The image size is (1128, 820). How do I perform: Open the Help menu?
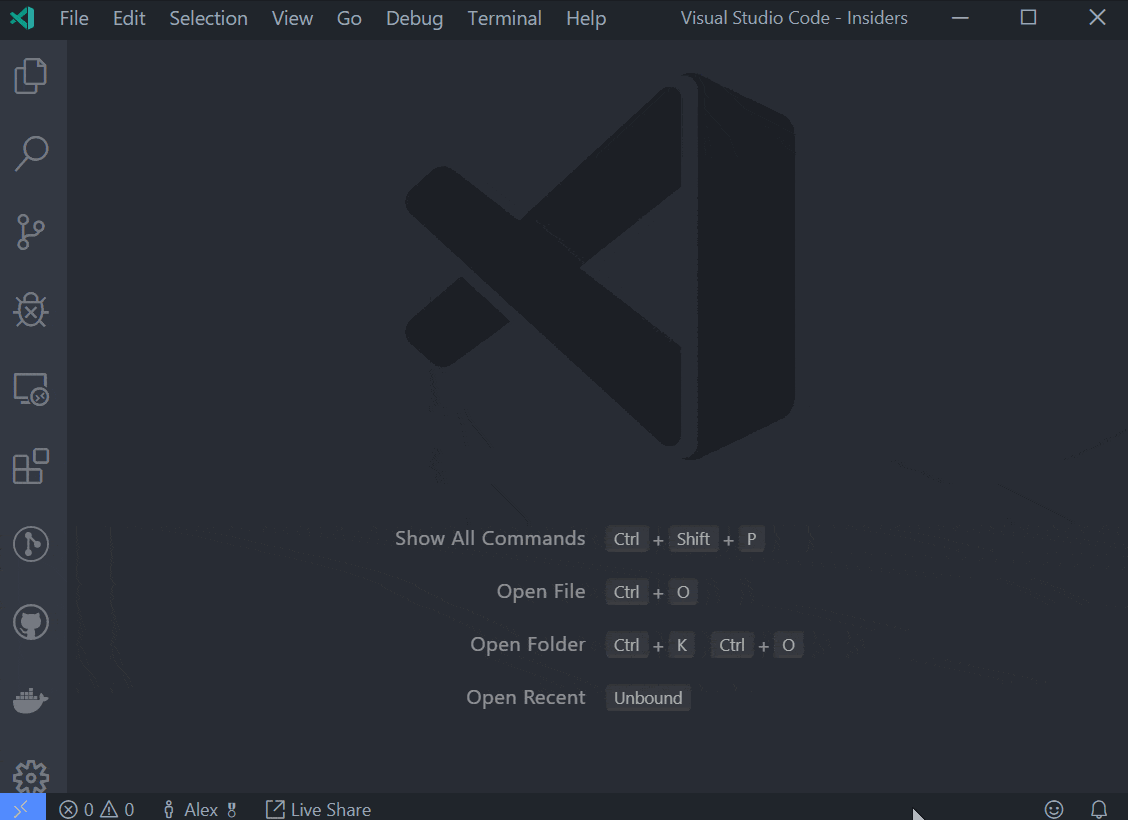point(586,18)
